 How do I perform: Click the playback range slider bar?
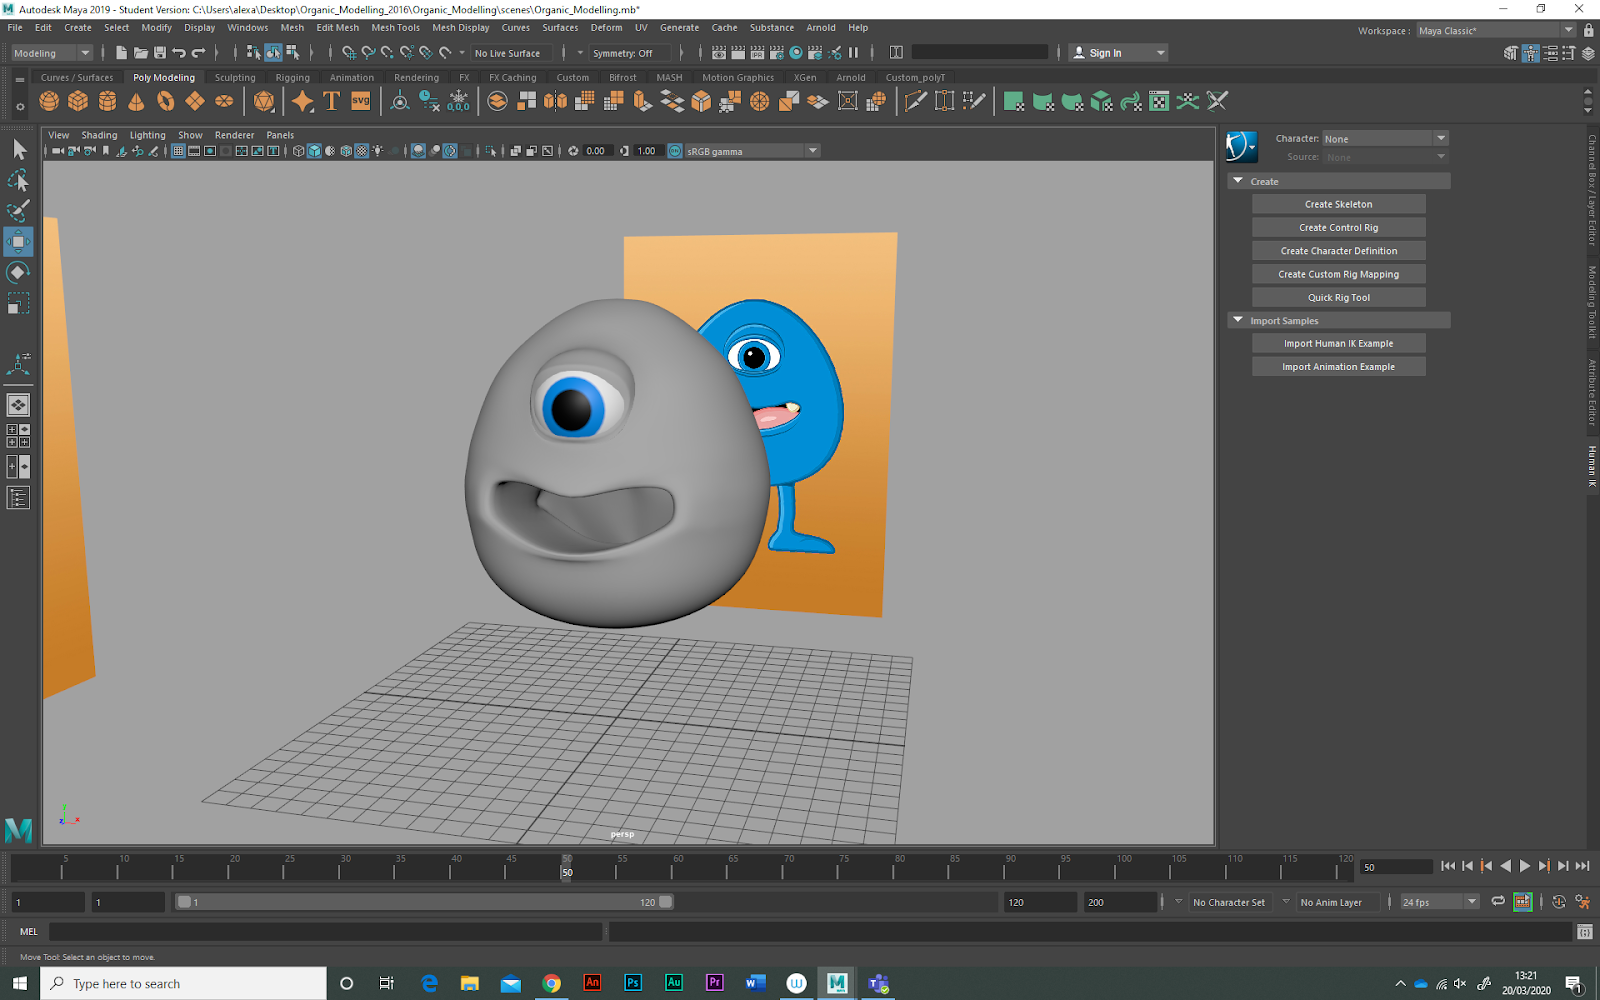424,902
